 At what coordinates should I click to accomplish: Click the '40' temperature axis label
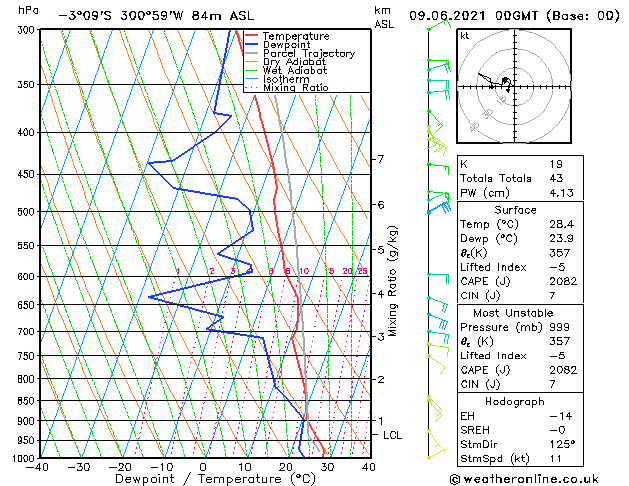tap(369, 467)
